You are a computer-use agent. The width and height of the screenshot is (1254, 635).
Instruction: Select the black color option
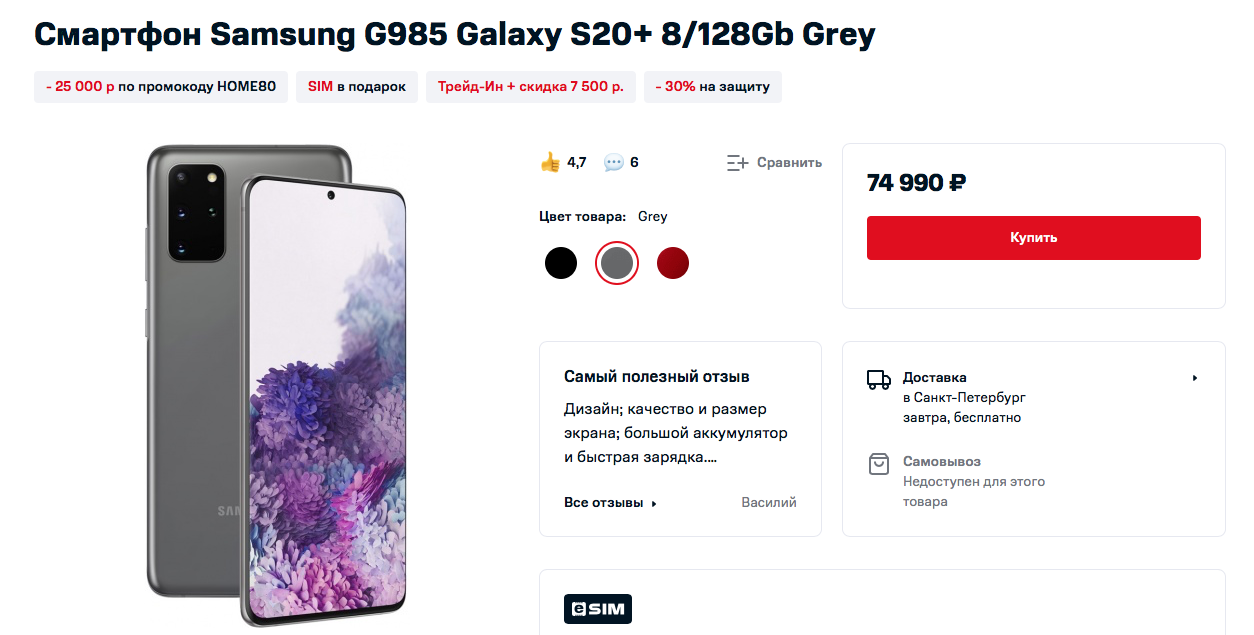pos(561,263)
